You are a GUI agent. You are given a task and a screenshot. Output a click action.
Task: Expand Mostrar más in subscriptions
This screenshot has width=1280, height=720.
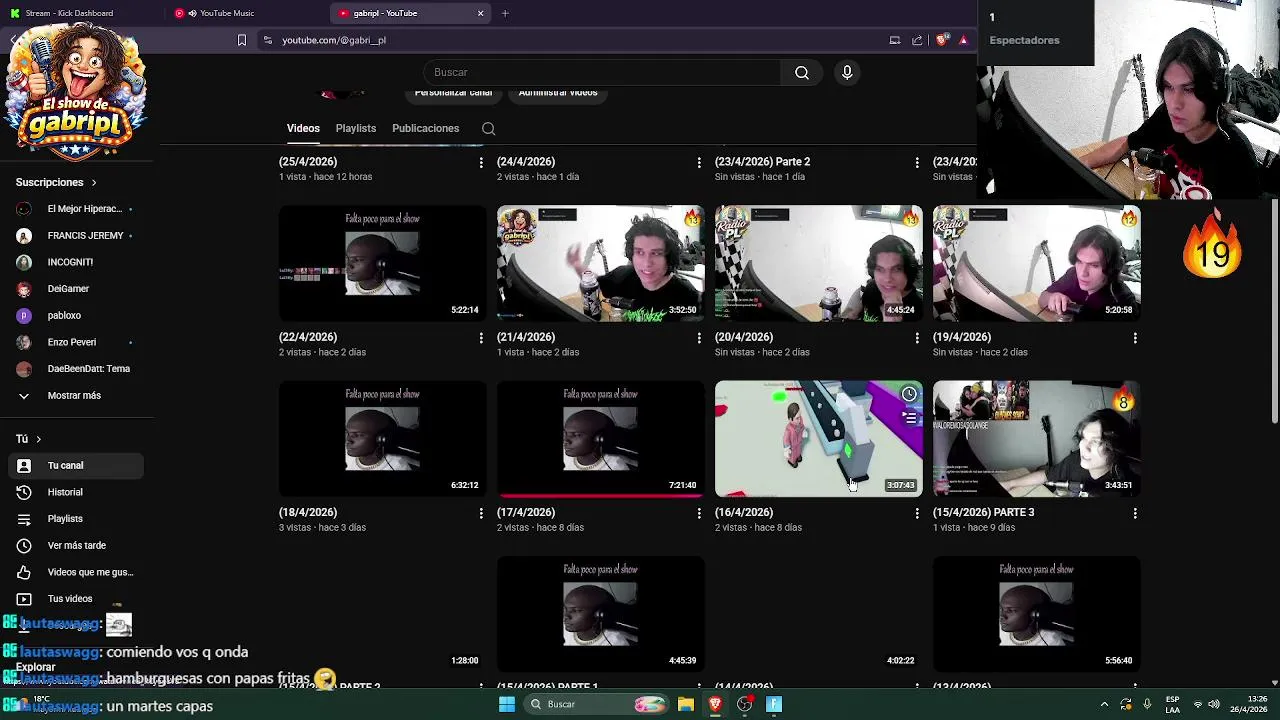[x=76, y=395]
